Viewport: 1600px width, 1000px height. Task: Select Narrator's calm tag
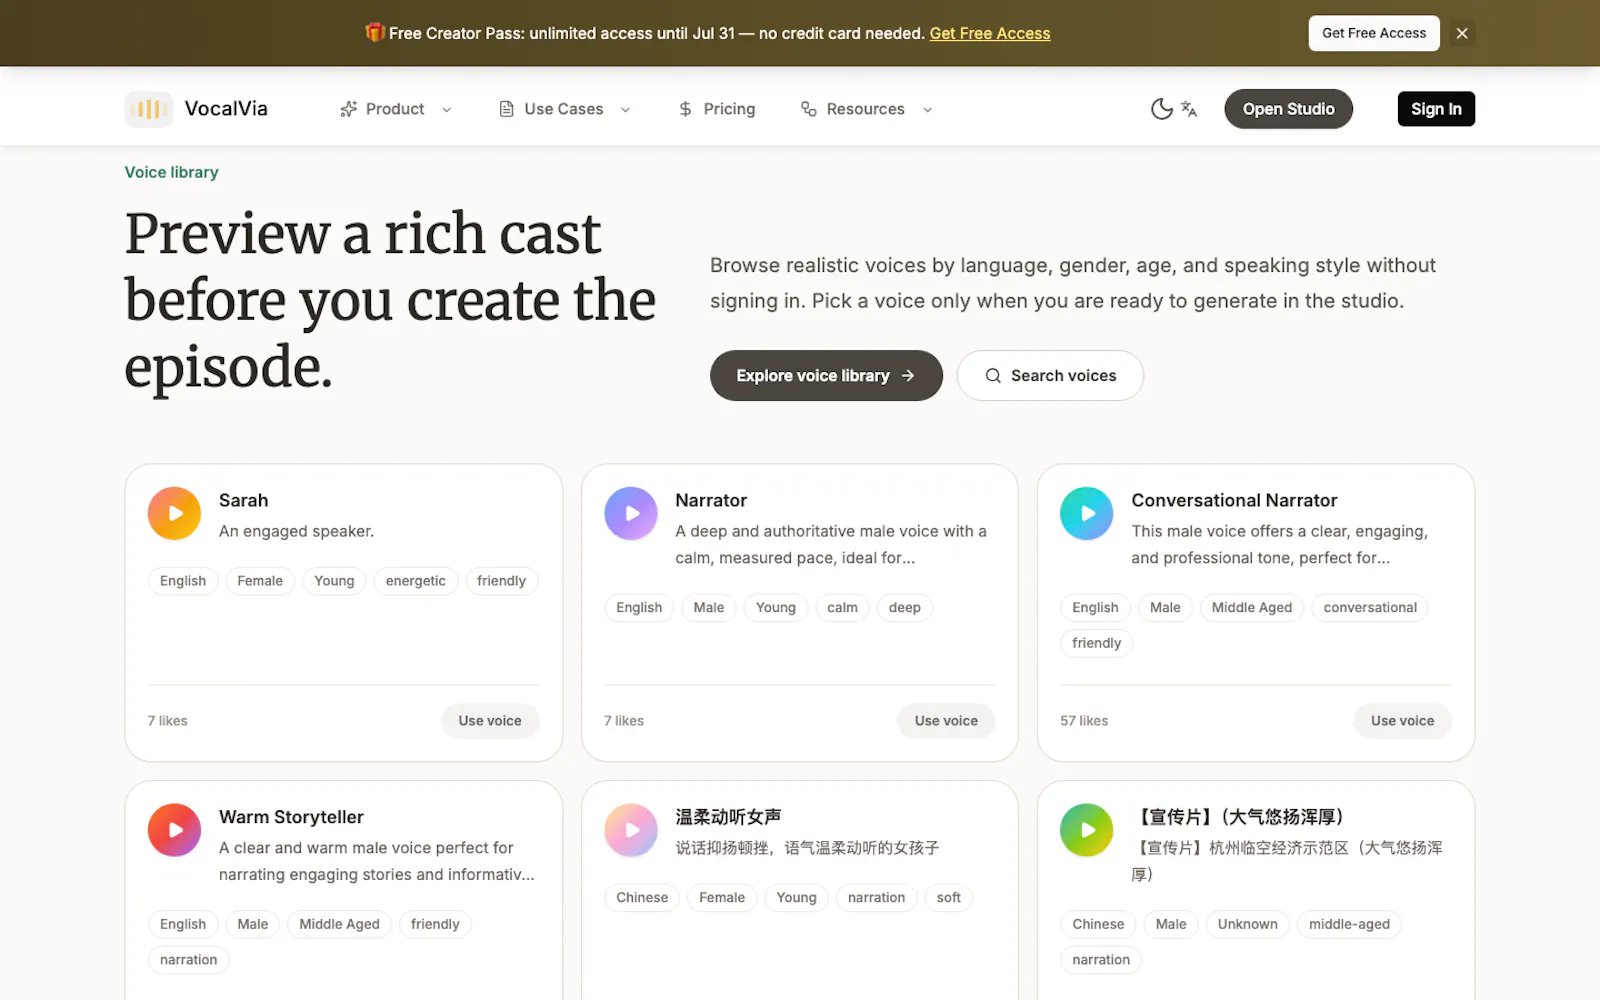point(842,608)
